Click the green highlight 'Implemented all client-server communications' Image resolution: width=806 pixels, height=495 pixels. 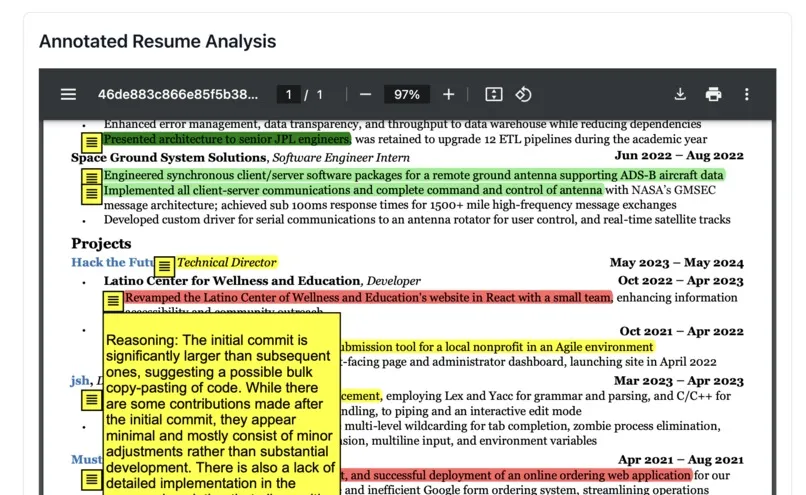(353, 190)
